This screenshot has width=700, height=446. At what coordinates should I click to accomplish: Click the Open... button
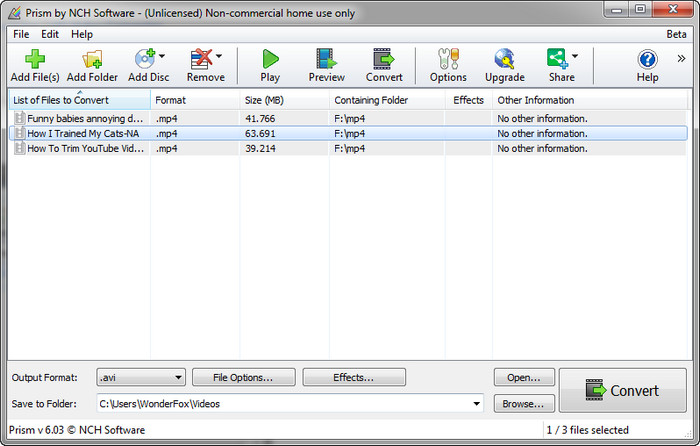[524, 377]
